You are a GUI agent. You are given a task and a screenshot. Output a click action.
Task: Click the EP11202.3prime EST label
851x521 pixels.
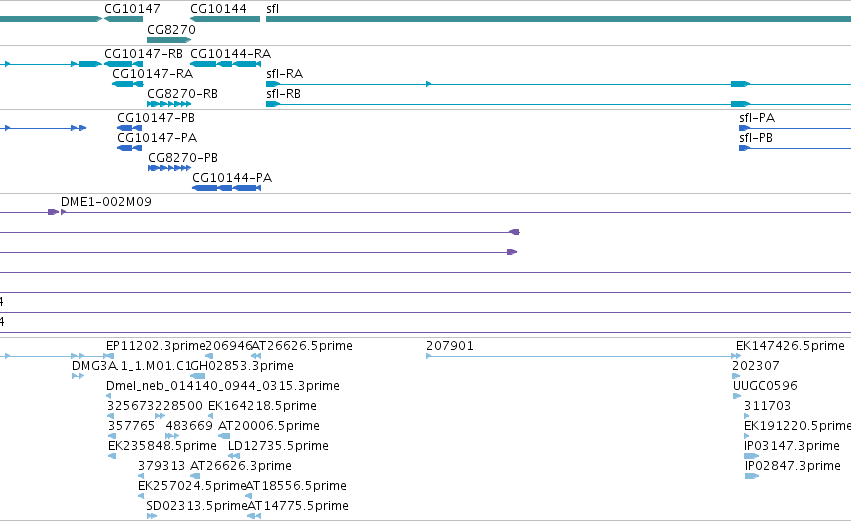[156, 345]
